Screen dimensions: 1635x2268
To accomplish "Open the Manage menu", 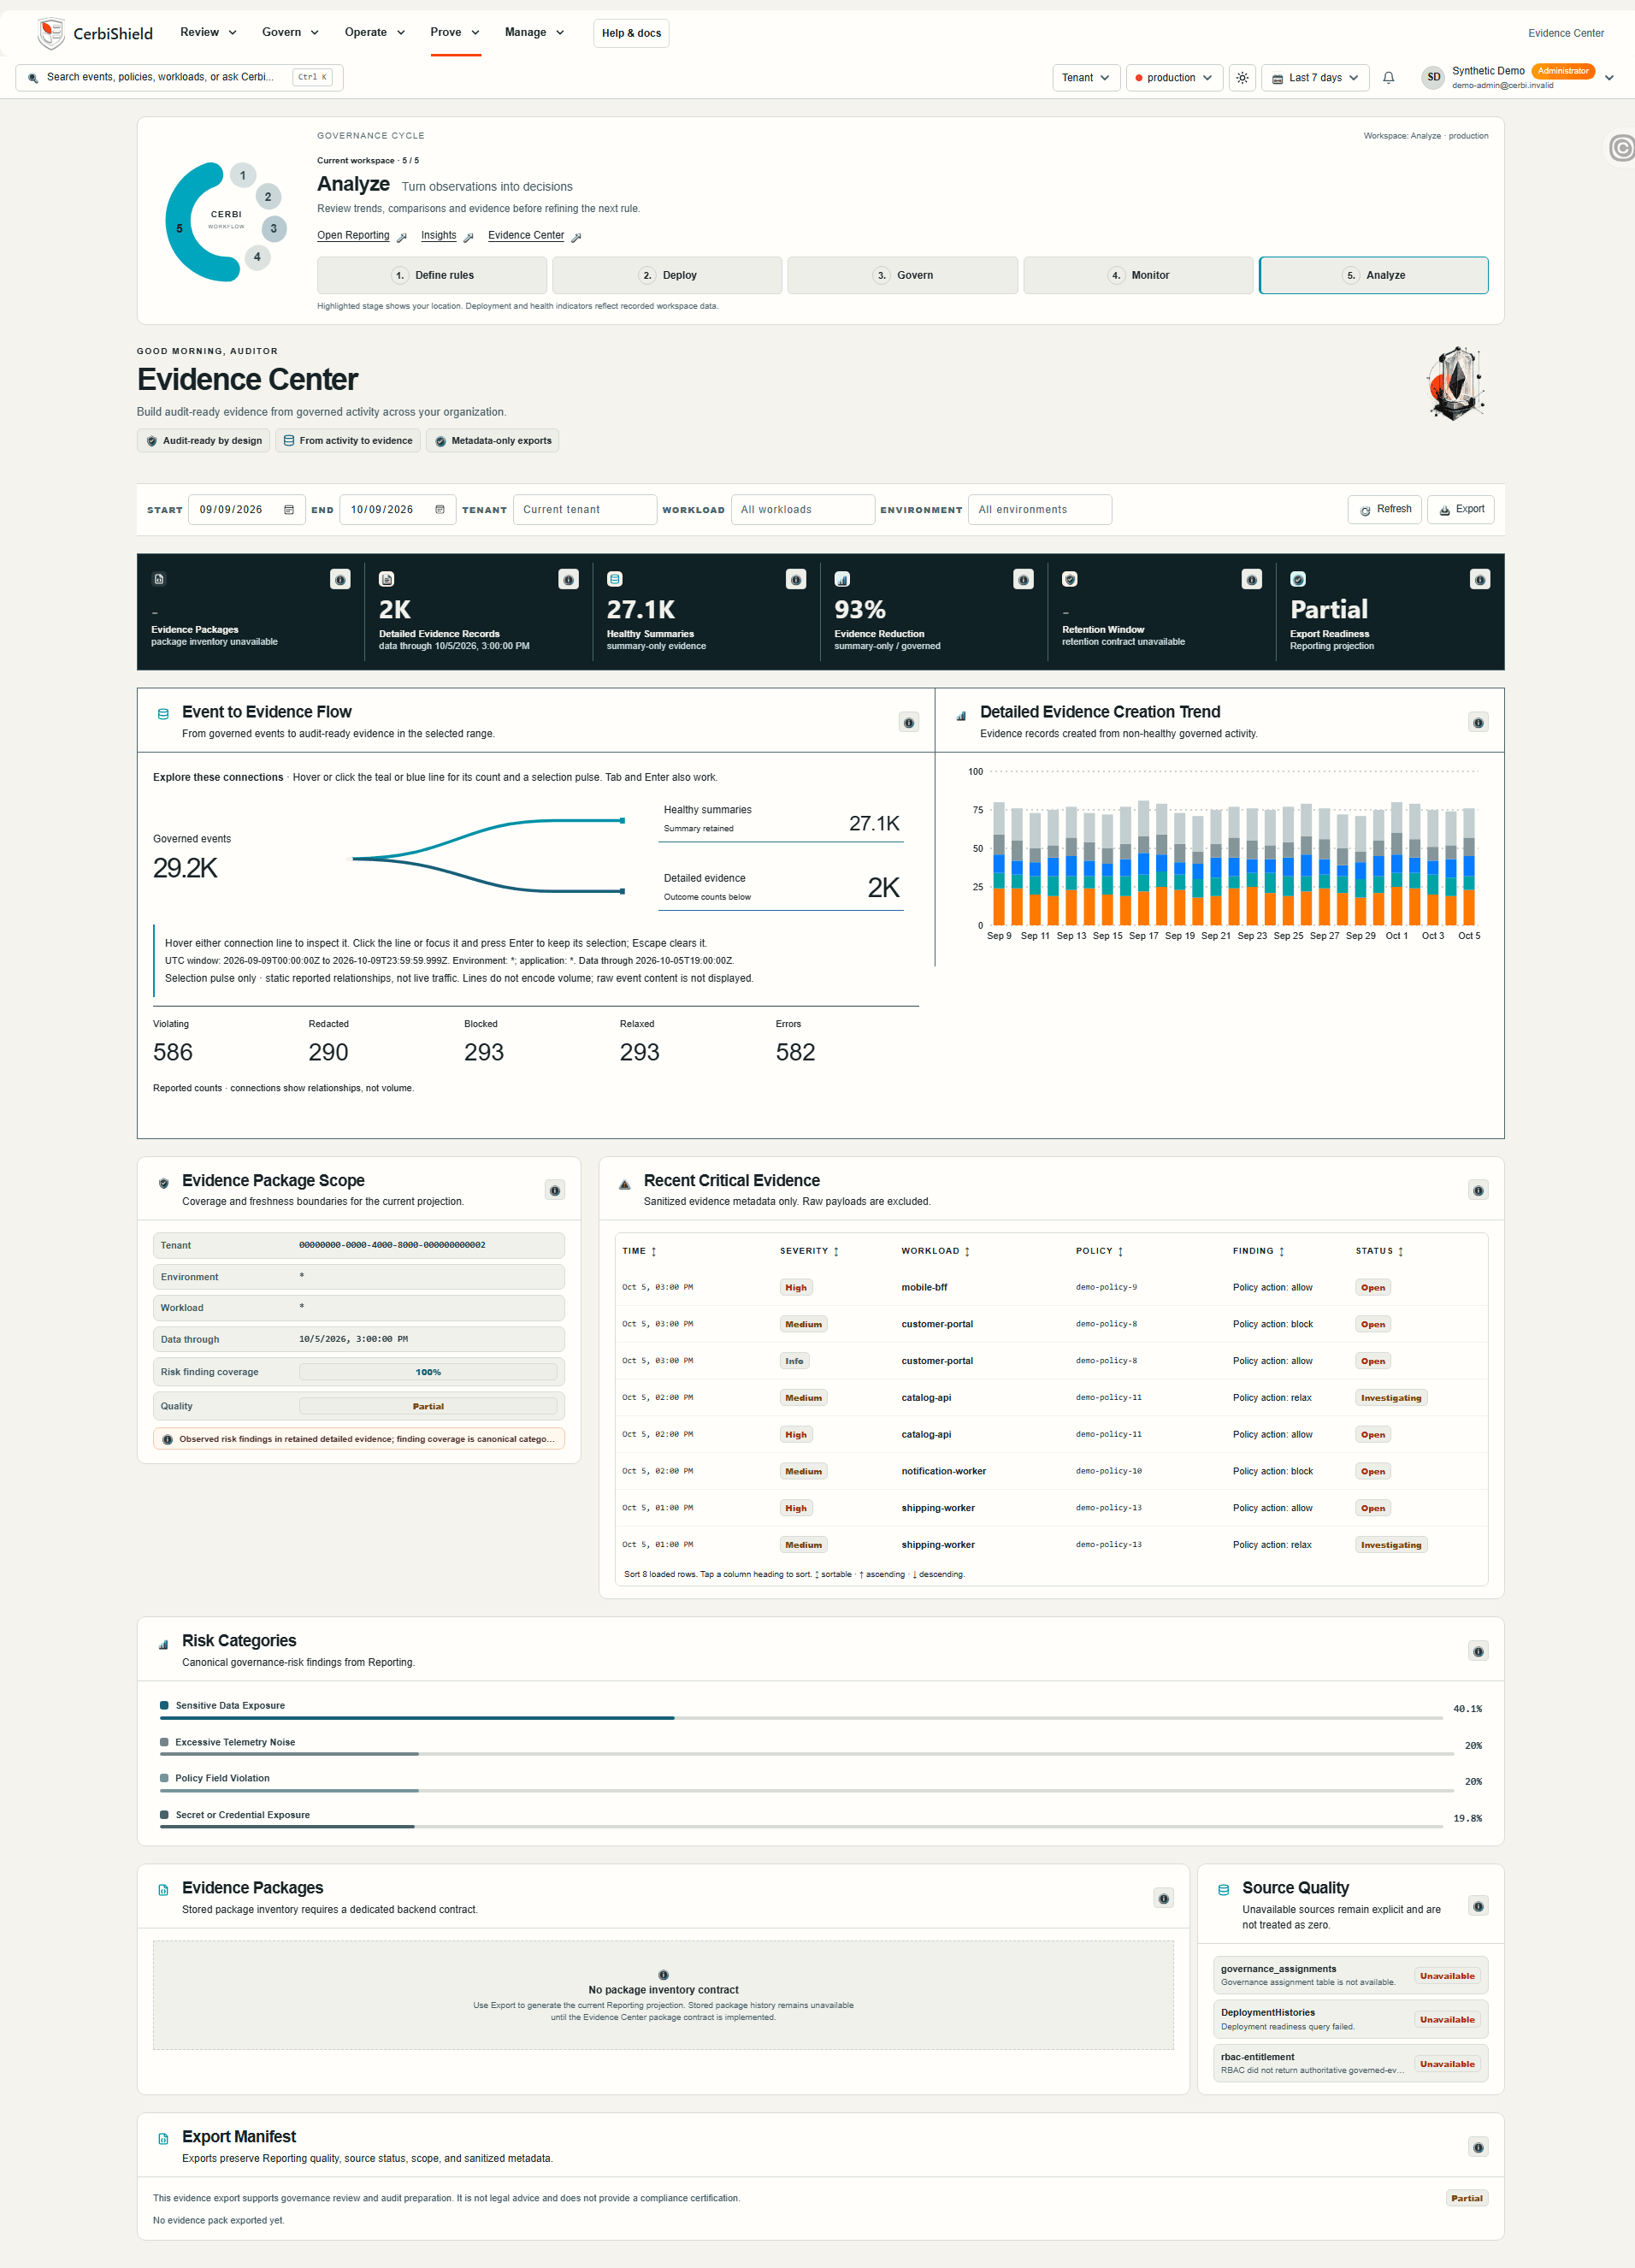I will click(x=534, y=33).
